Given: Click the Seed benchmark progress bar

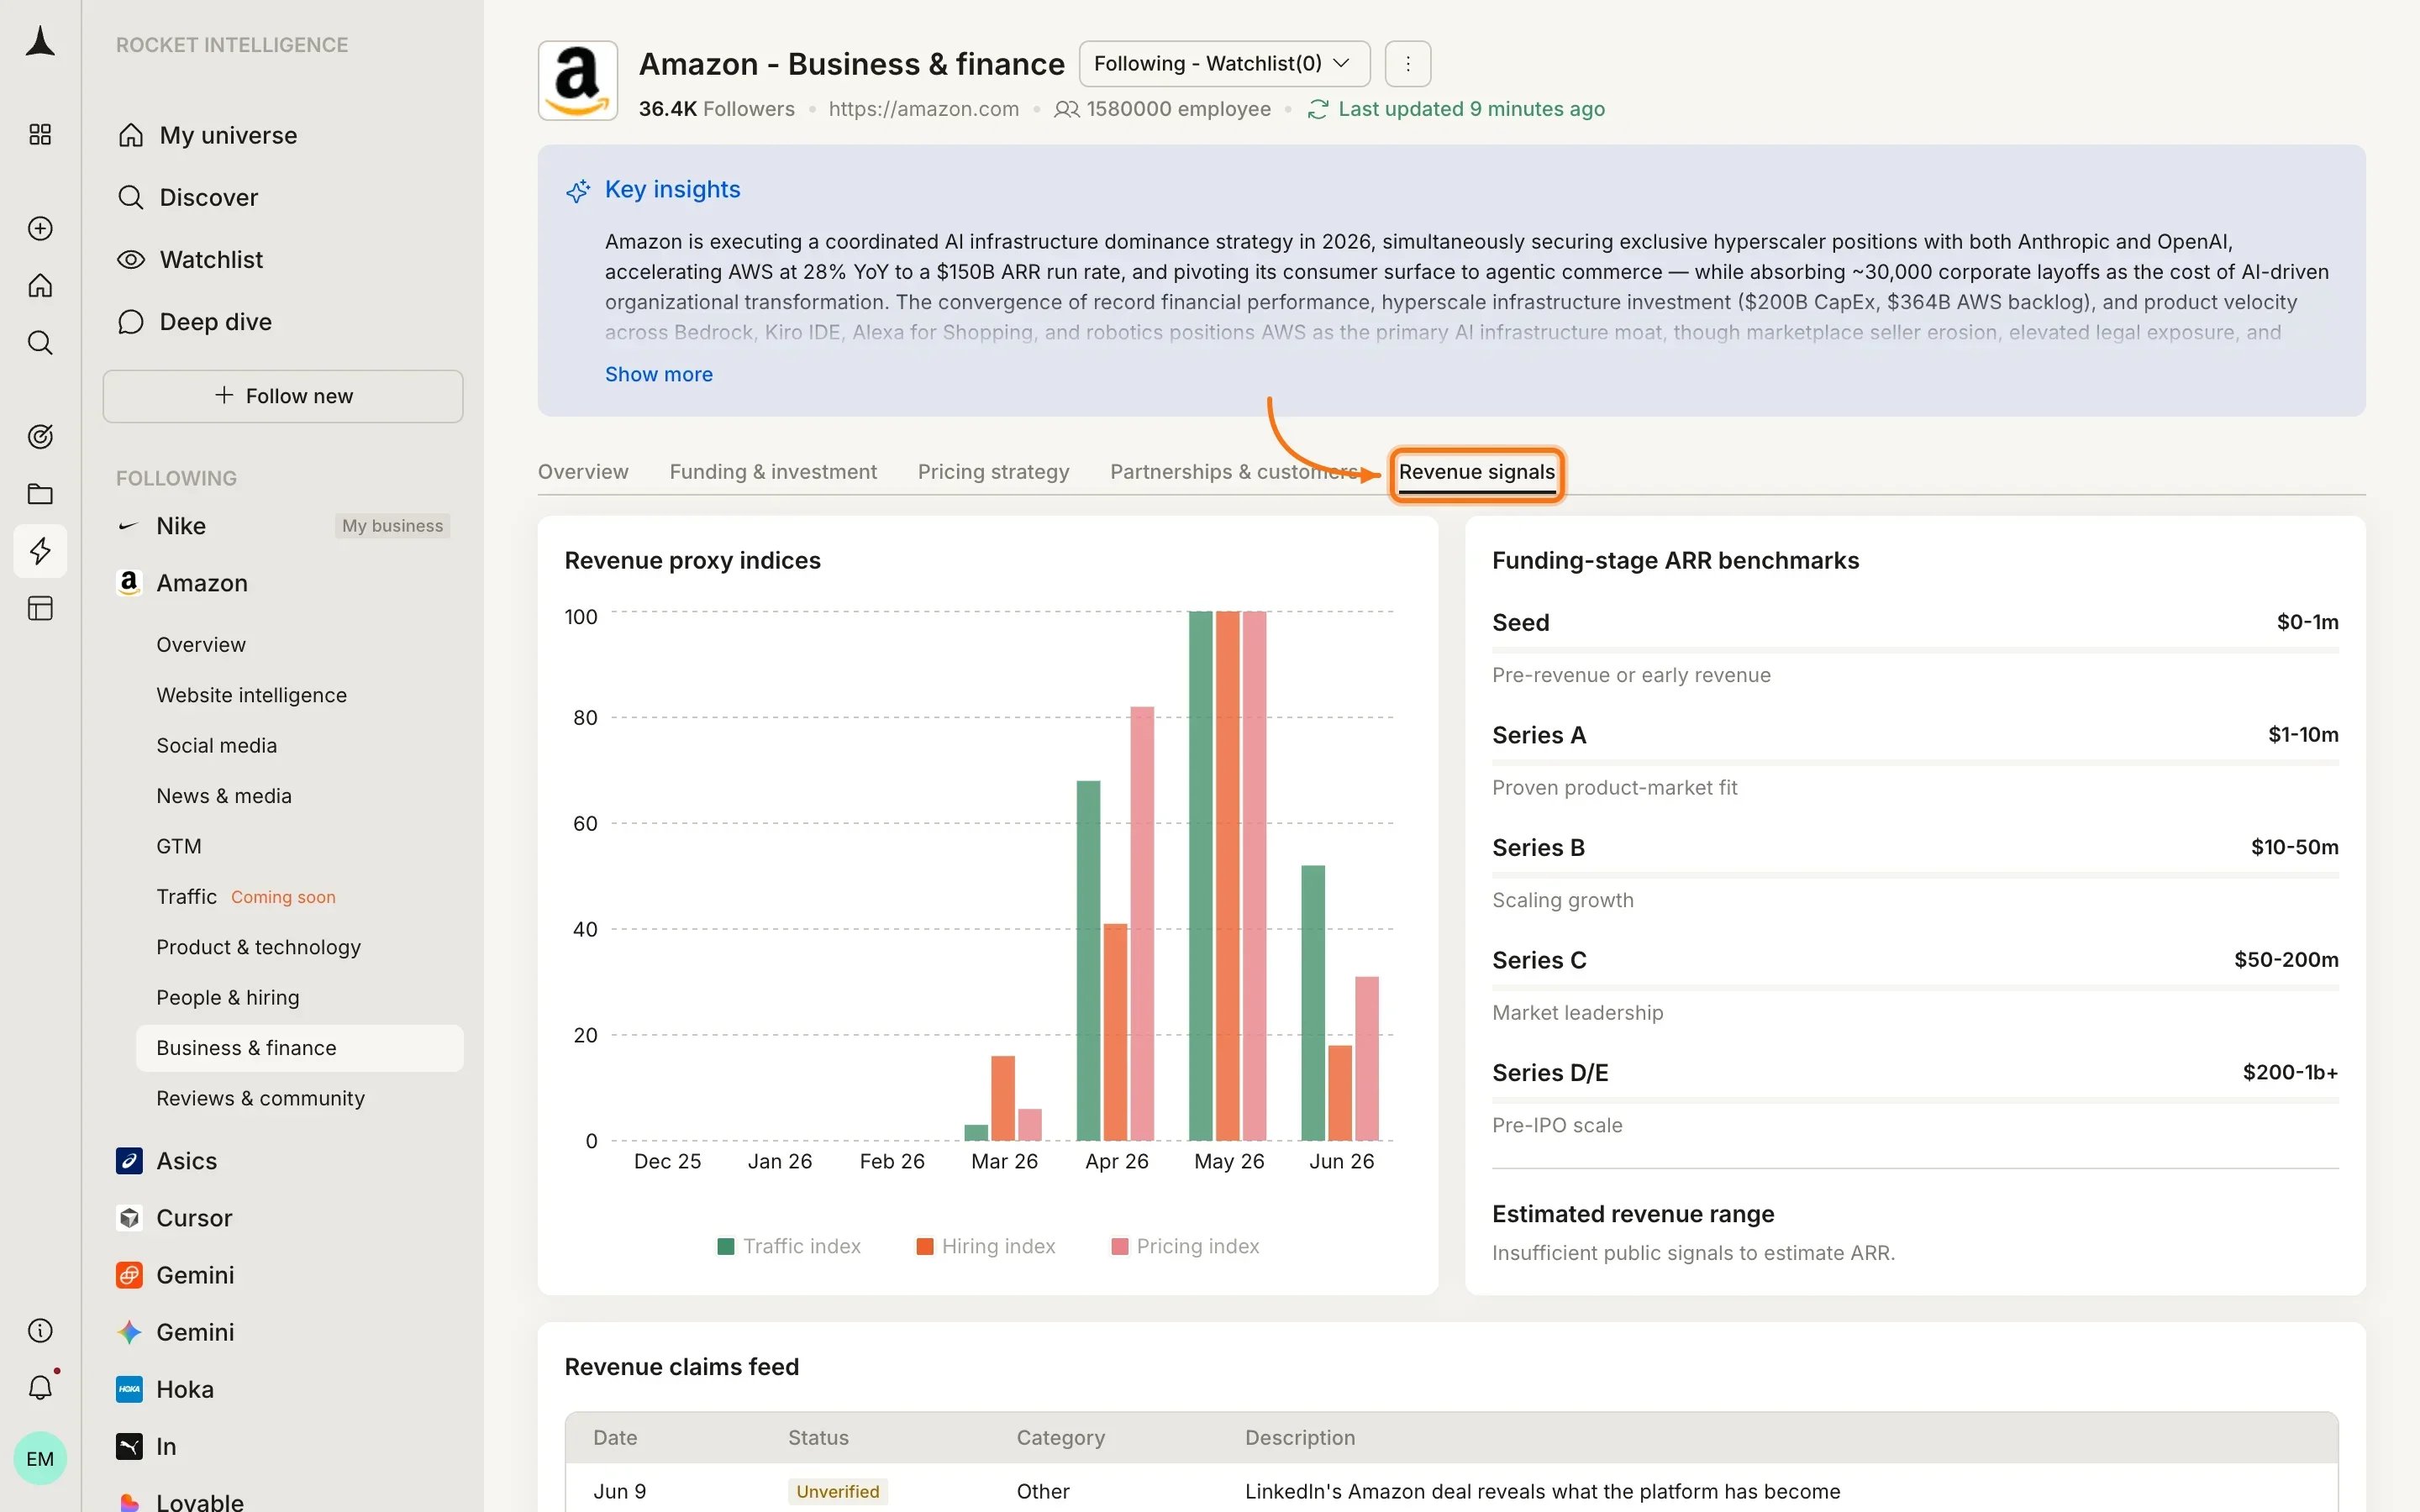Looking at the screenshot, I should (x=1915, y=650).
